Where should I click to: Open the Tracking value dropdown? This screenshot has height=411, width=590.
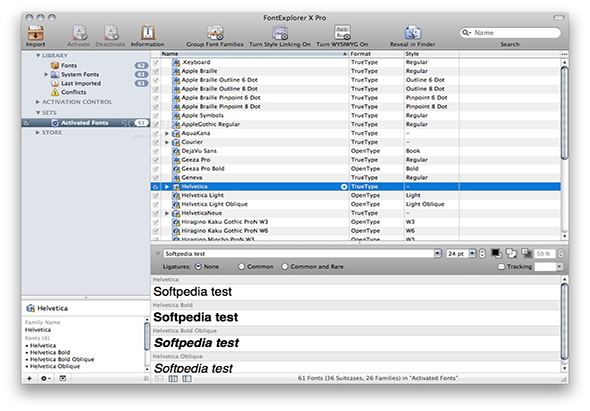pos(560,266)
